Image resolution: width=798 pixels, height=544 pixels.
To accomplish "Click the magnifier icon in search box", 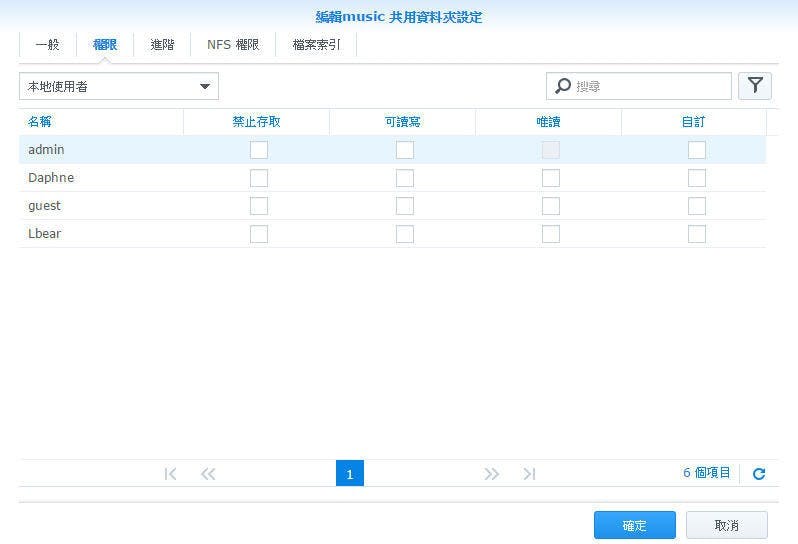I will 563,87.
